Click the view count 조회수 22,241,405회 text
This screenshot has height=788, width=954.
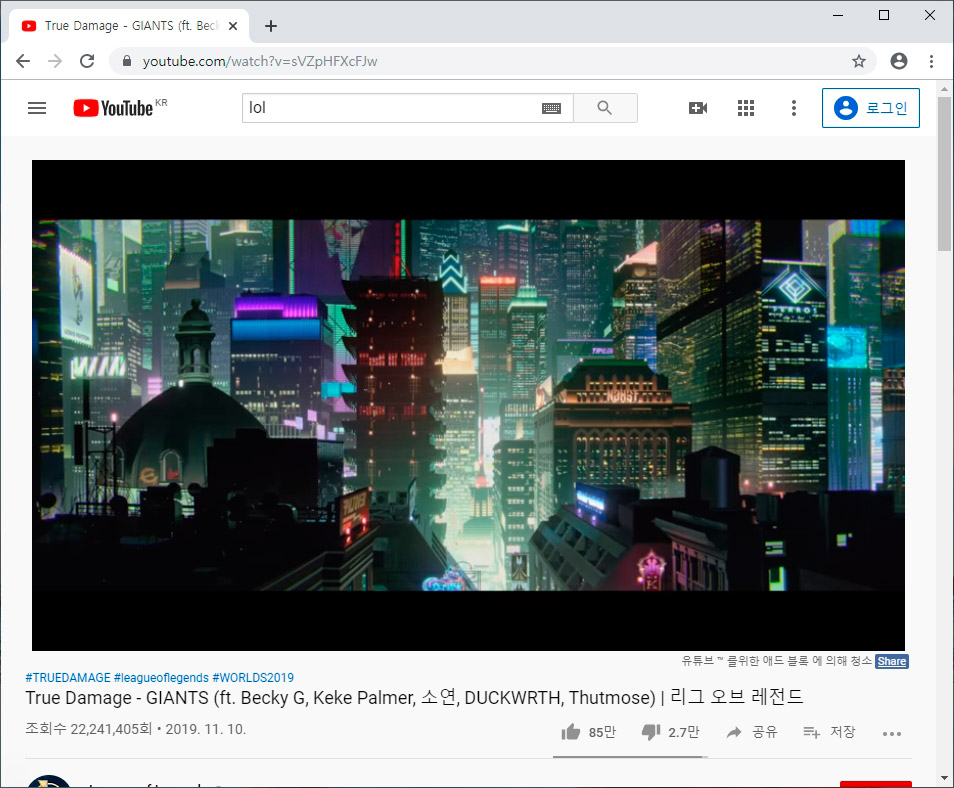click(x=89, y=729)
